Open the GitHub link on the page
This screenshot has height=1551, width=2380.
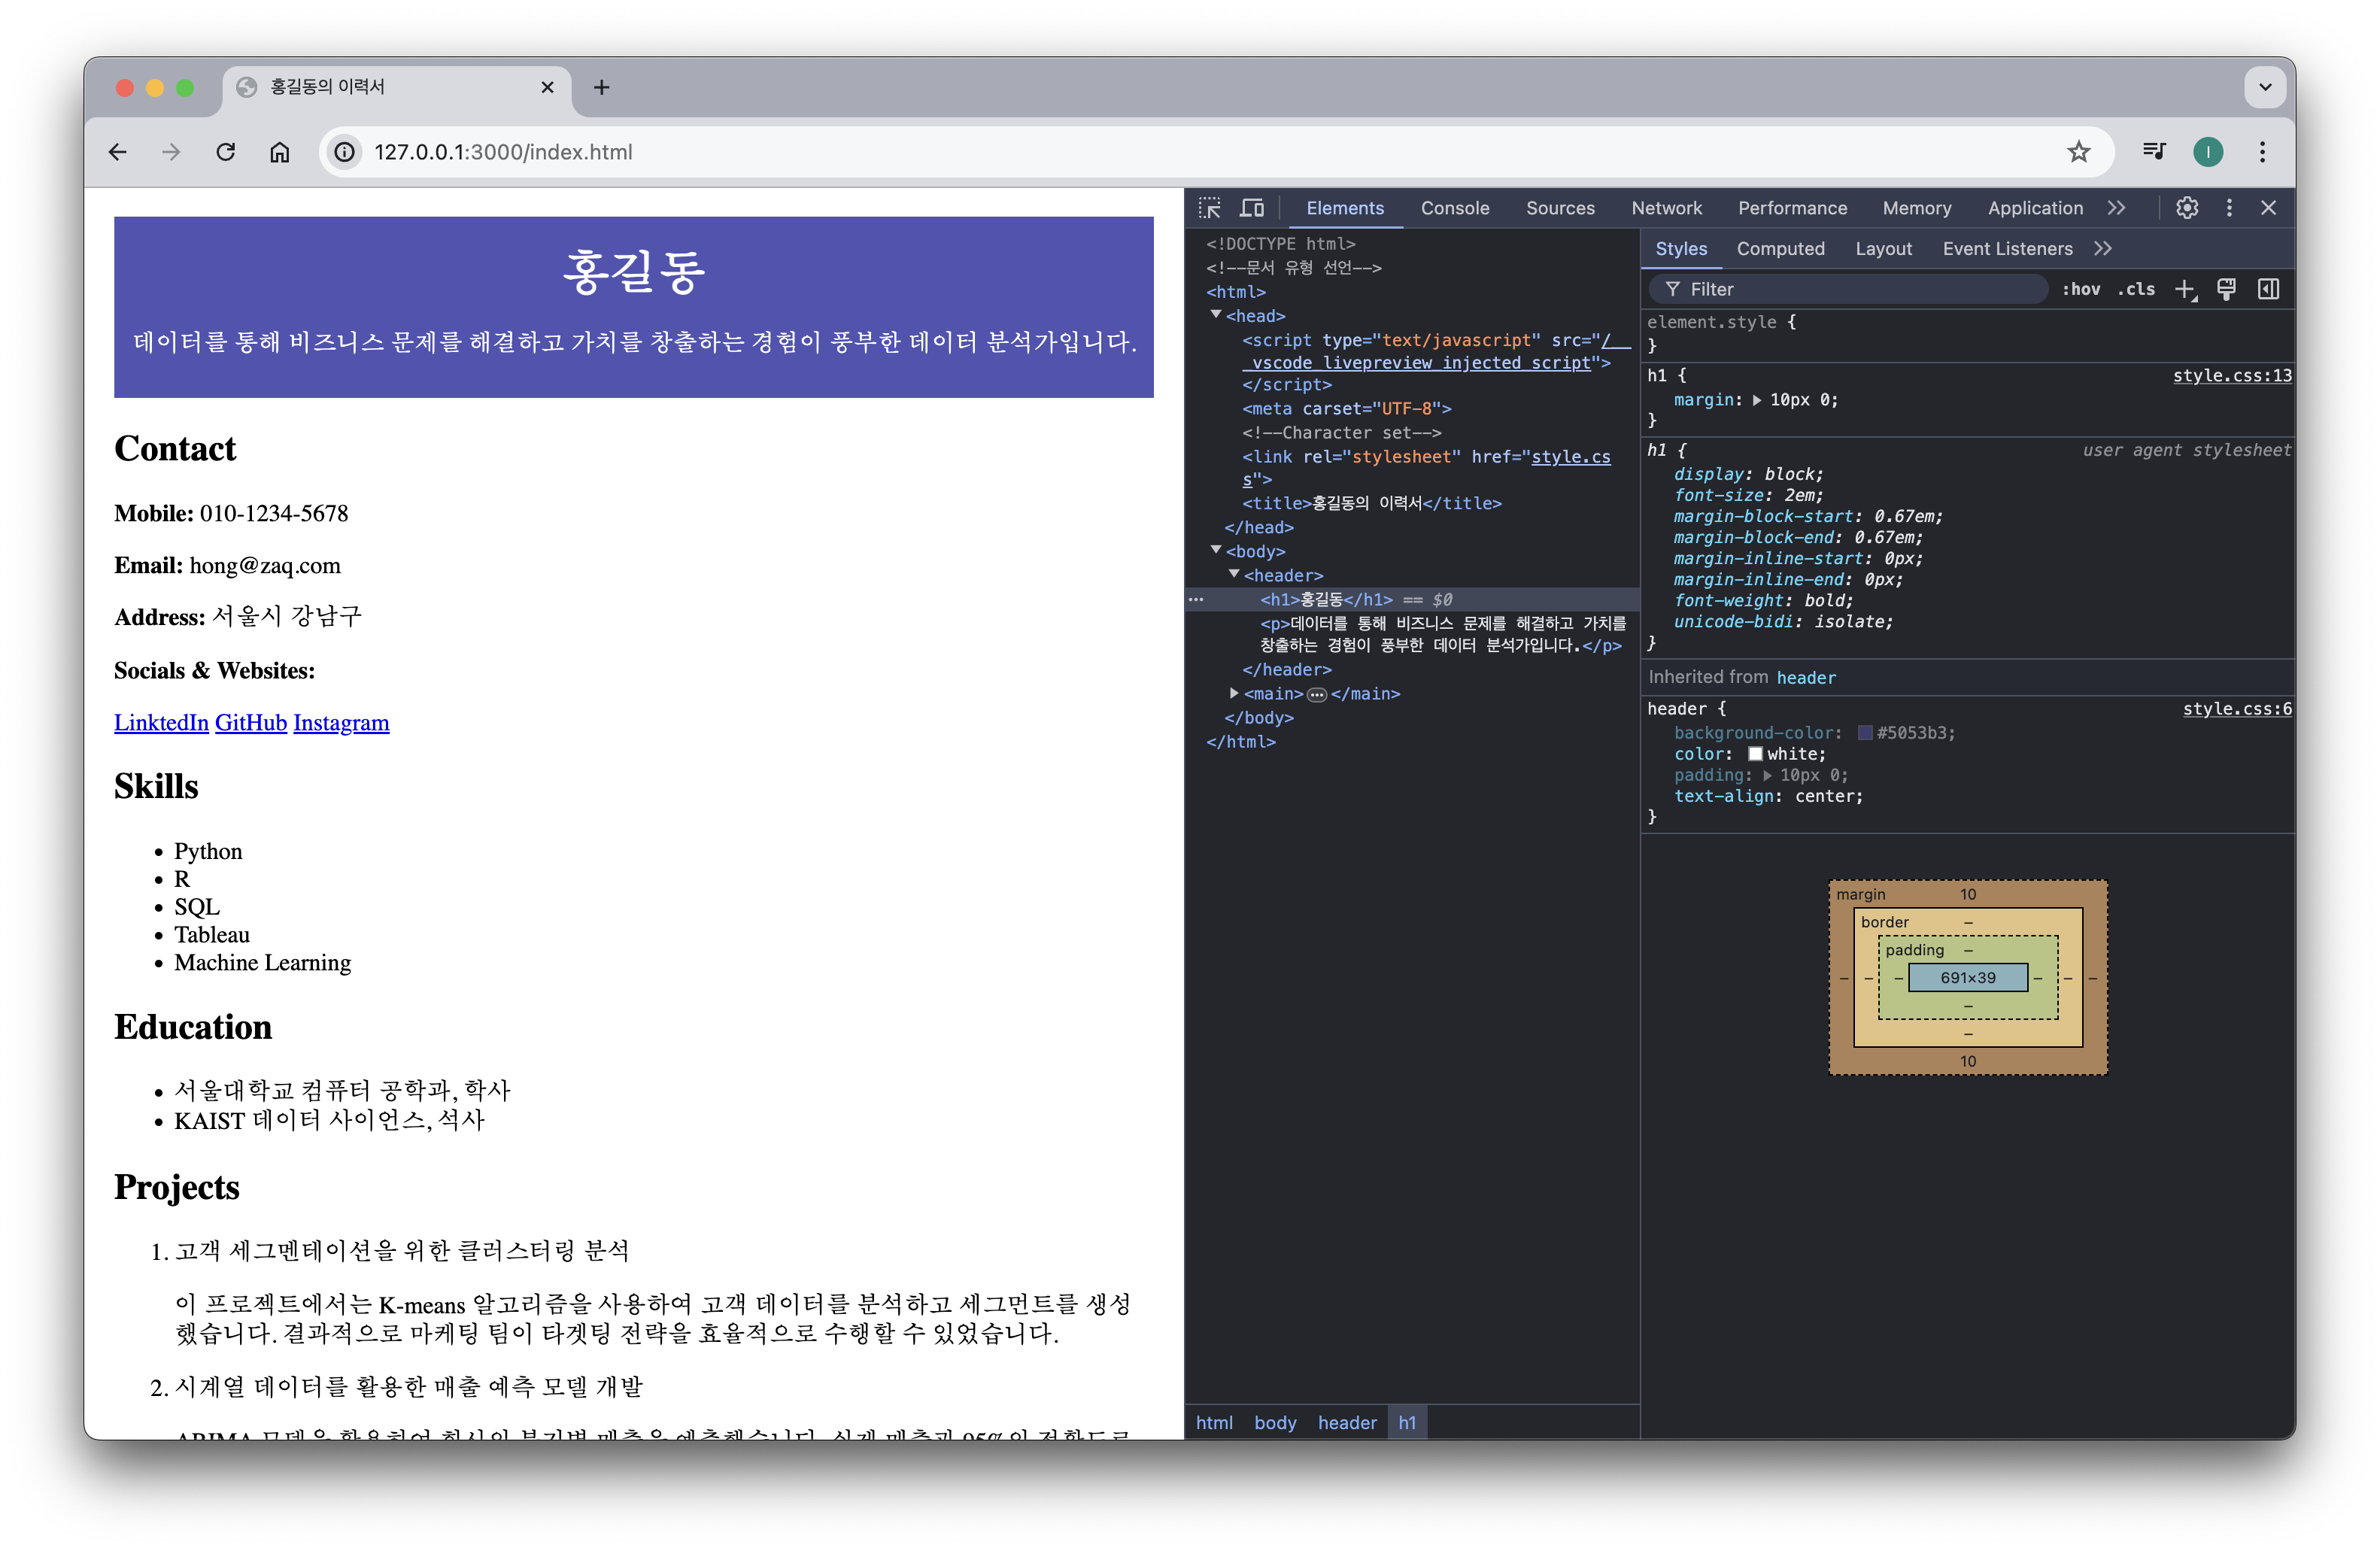click(x=251, y=722)
